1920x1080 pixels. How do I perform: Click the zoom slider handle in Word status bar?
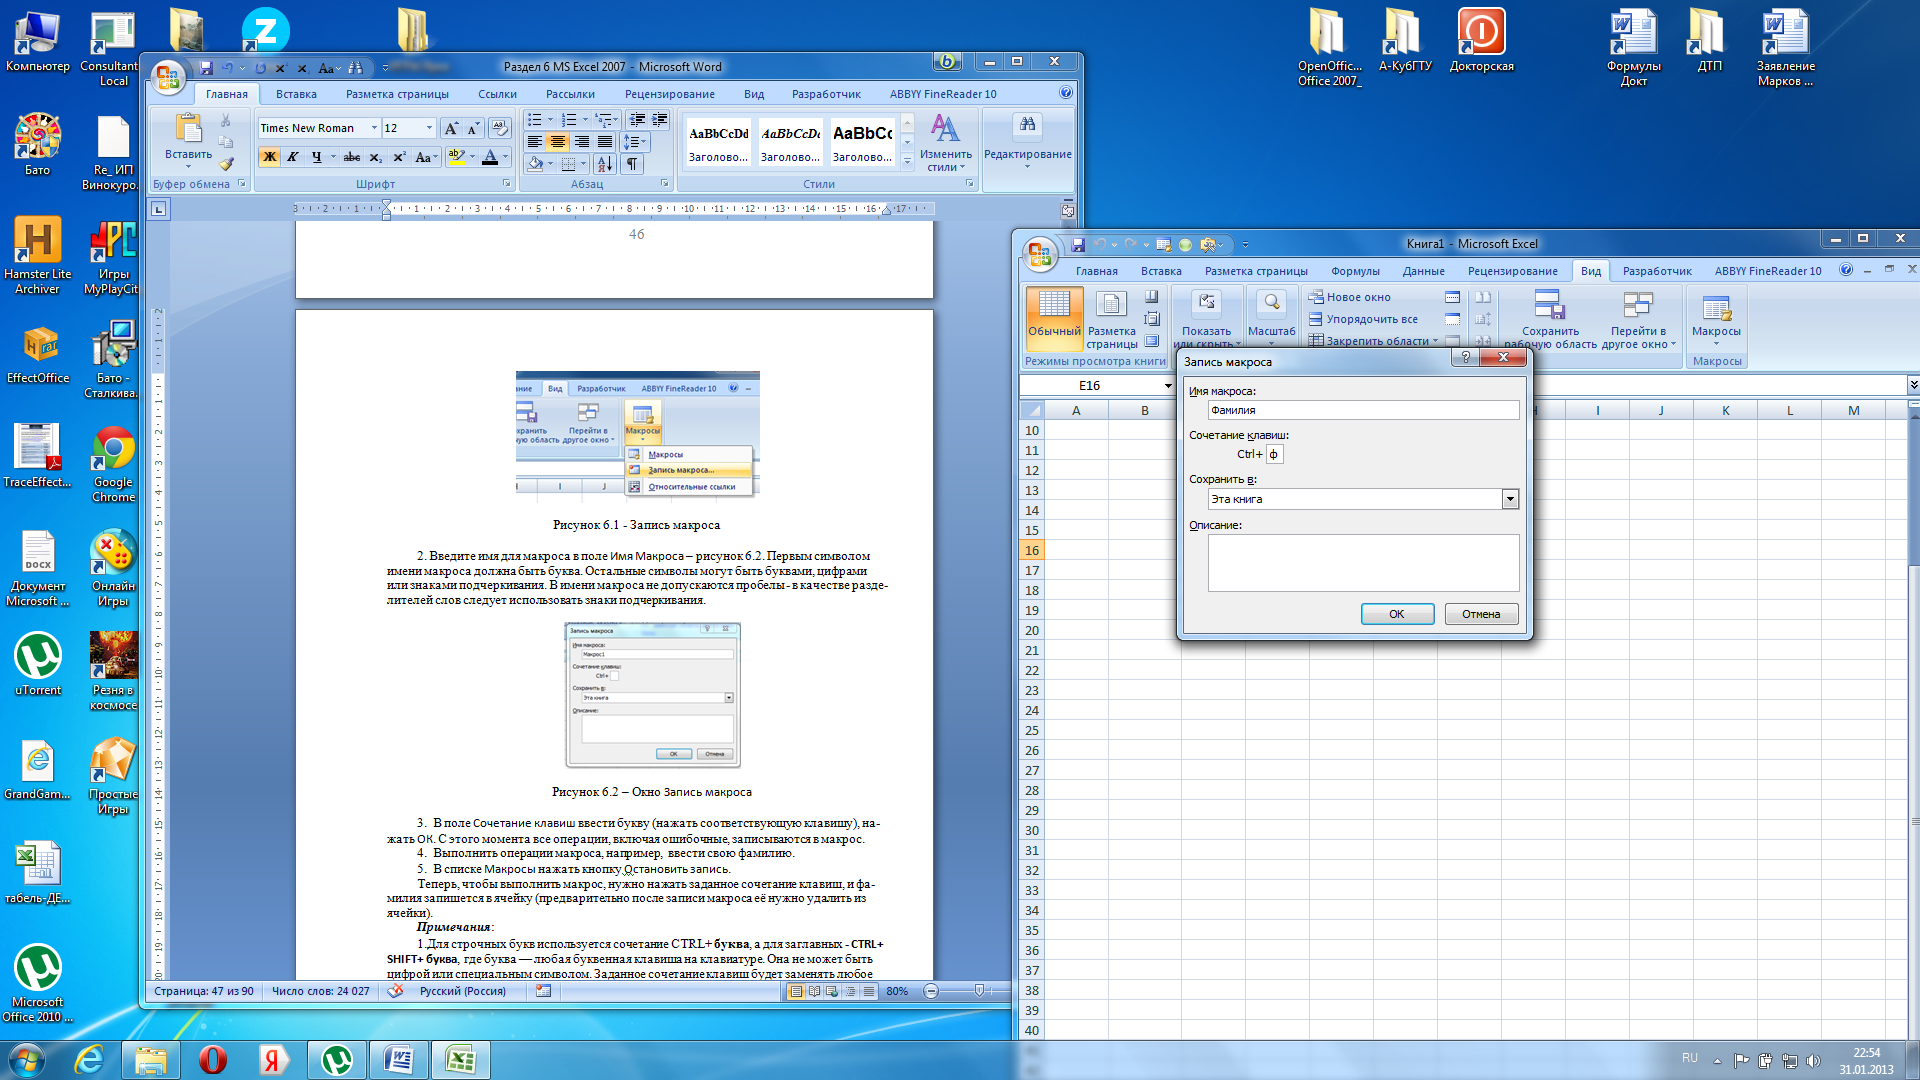click(x=979, y=991)
